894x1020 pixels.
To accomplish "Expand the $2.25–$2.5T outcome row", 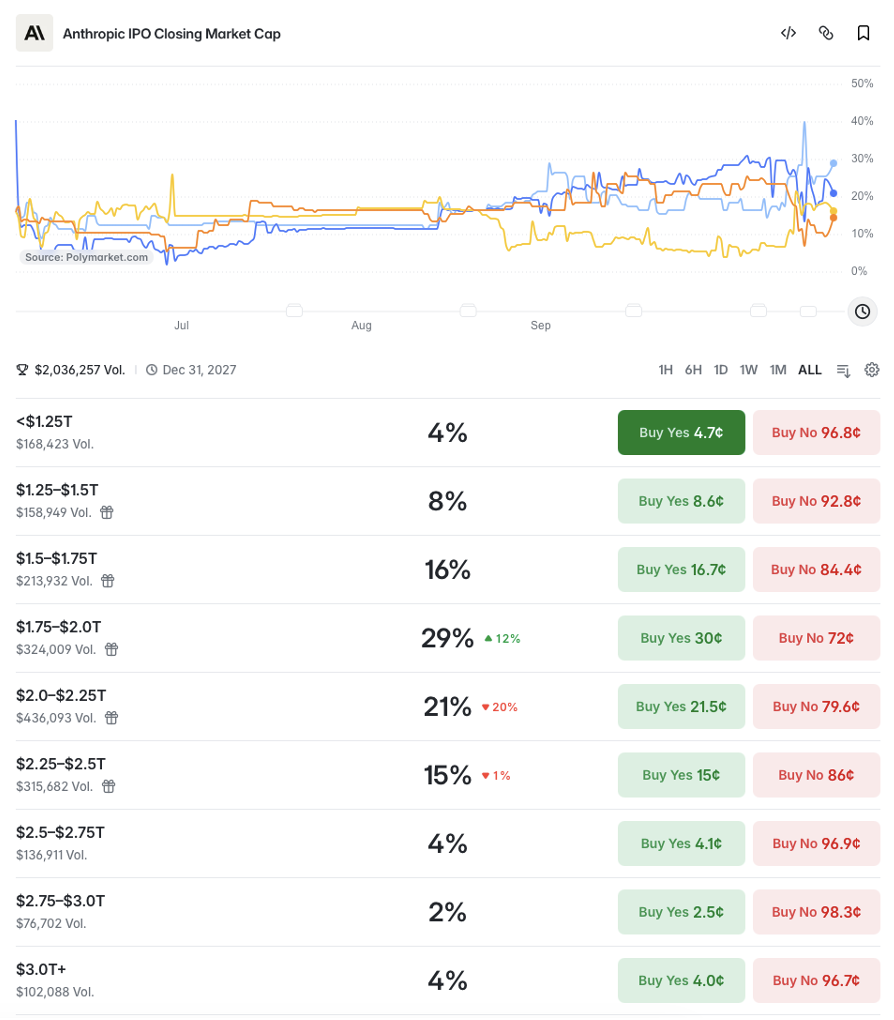I will (448, 775).
